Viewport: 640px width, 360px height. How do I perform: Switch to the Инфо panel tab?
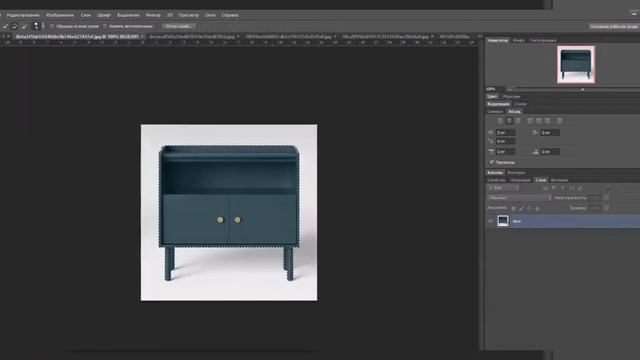(x=518, y=40)
